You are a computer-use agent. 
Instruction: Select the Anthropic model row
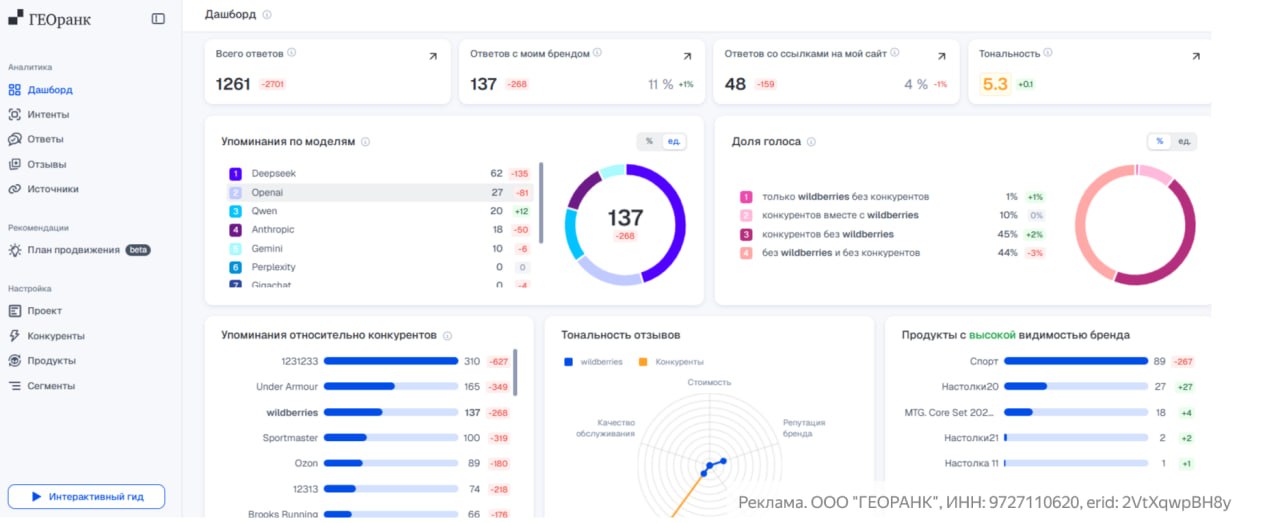(x=381, y=230)
